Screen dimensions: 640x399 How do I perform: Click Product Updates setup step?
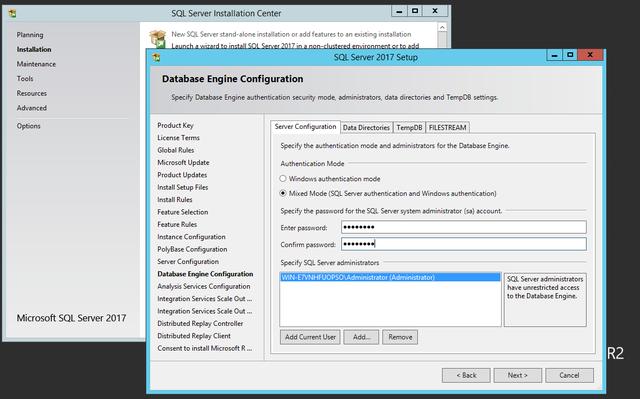tap(182, 175)
